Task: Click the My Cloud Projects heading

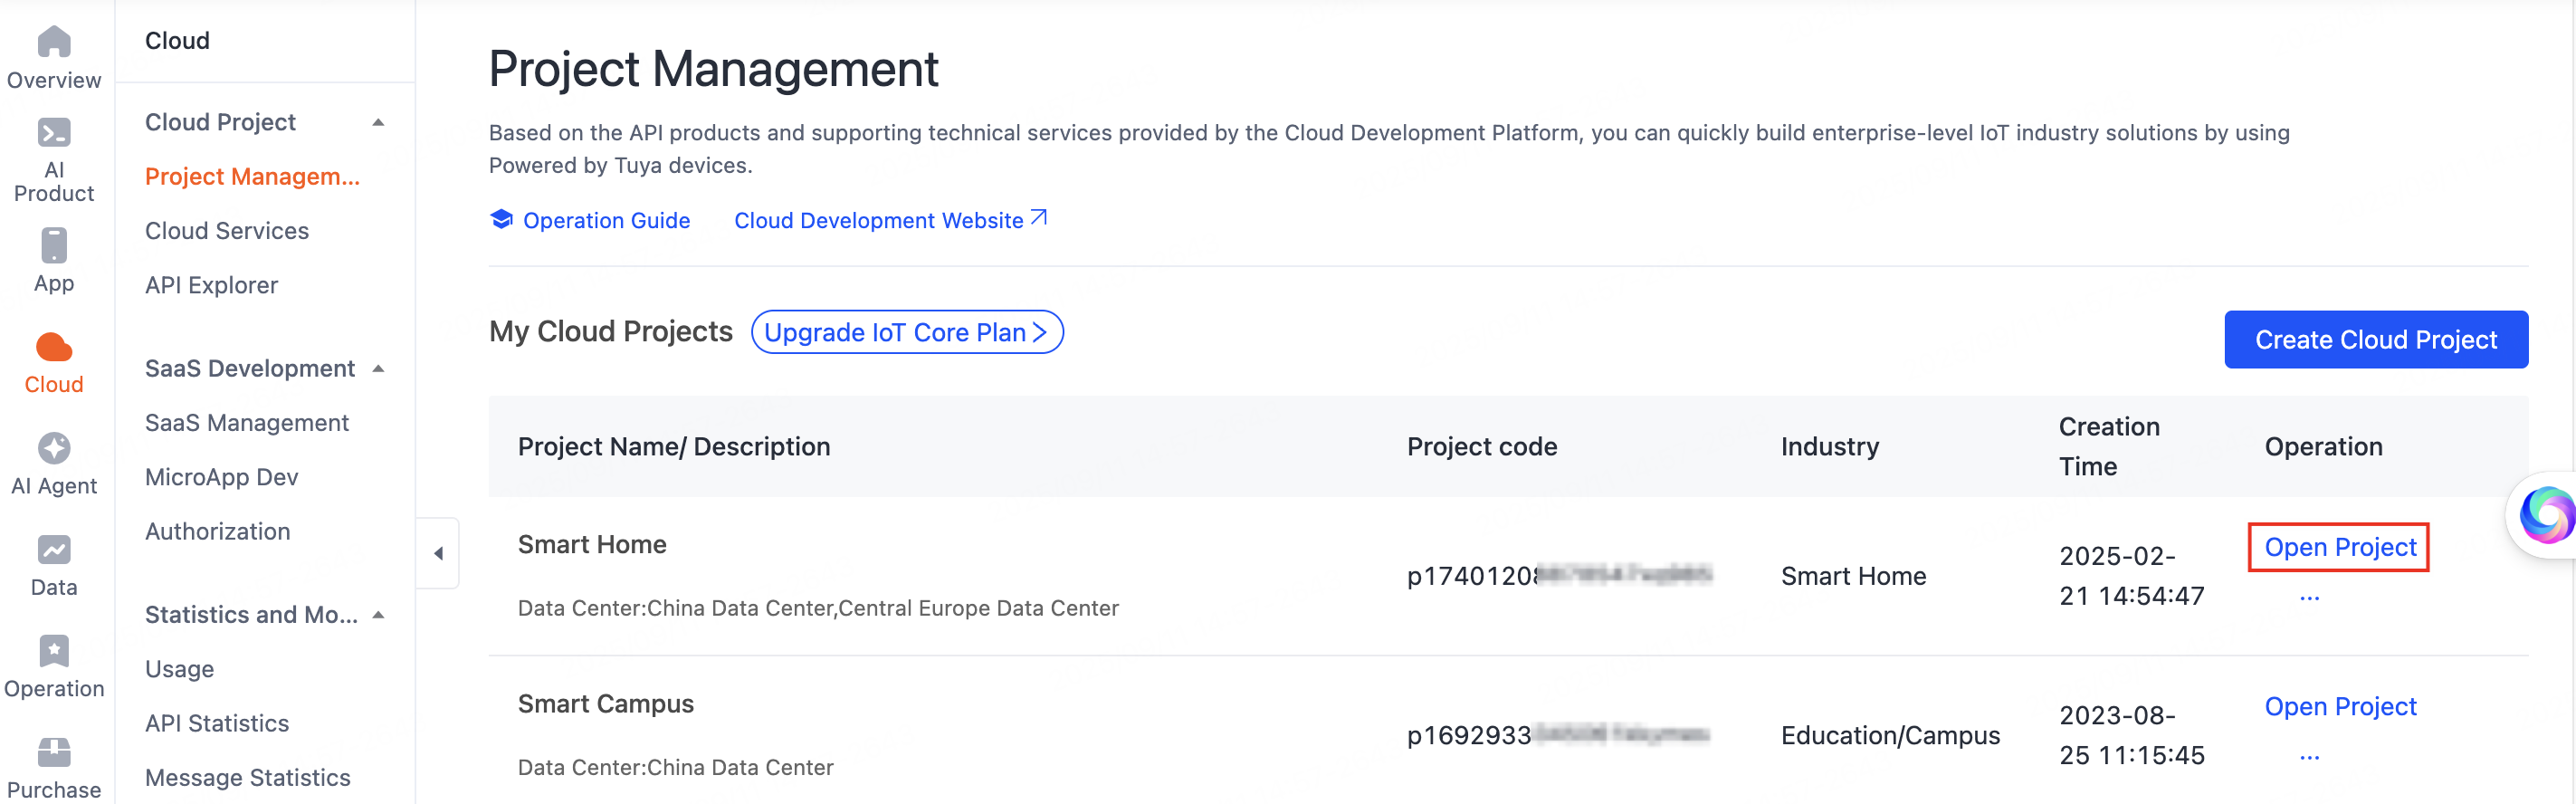Action: pos(611,331)
